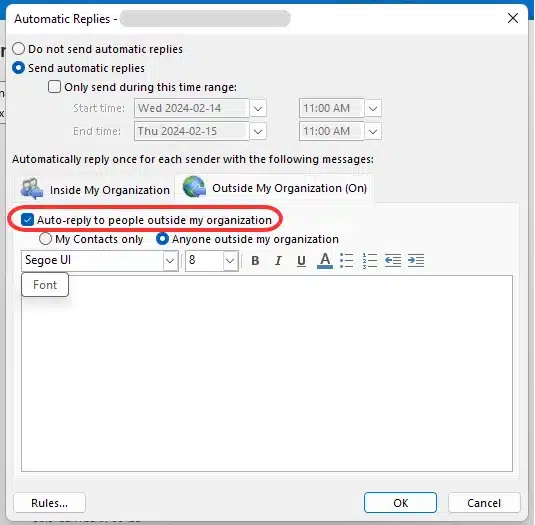Click inside the auto-reply message text area
This screenshot has height=525, width=535.
click(267, 374)
